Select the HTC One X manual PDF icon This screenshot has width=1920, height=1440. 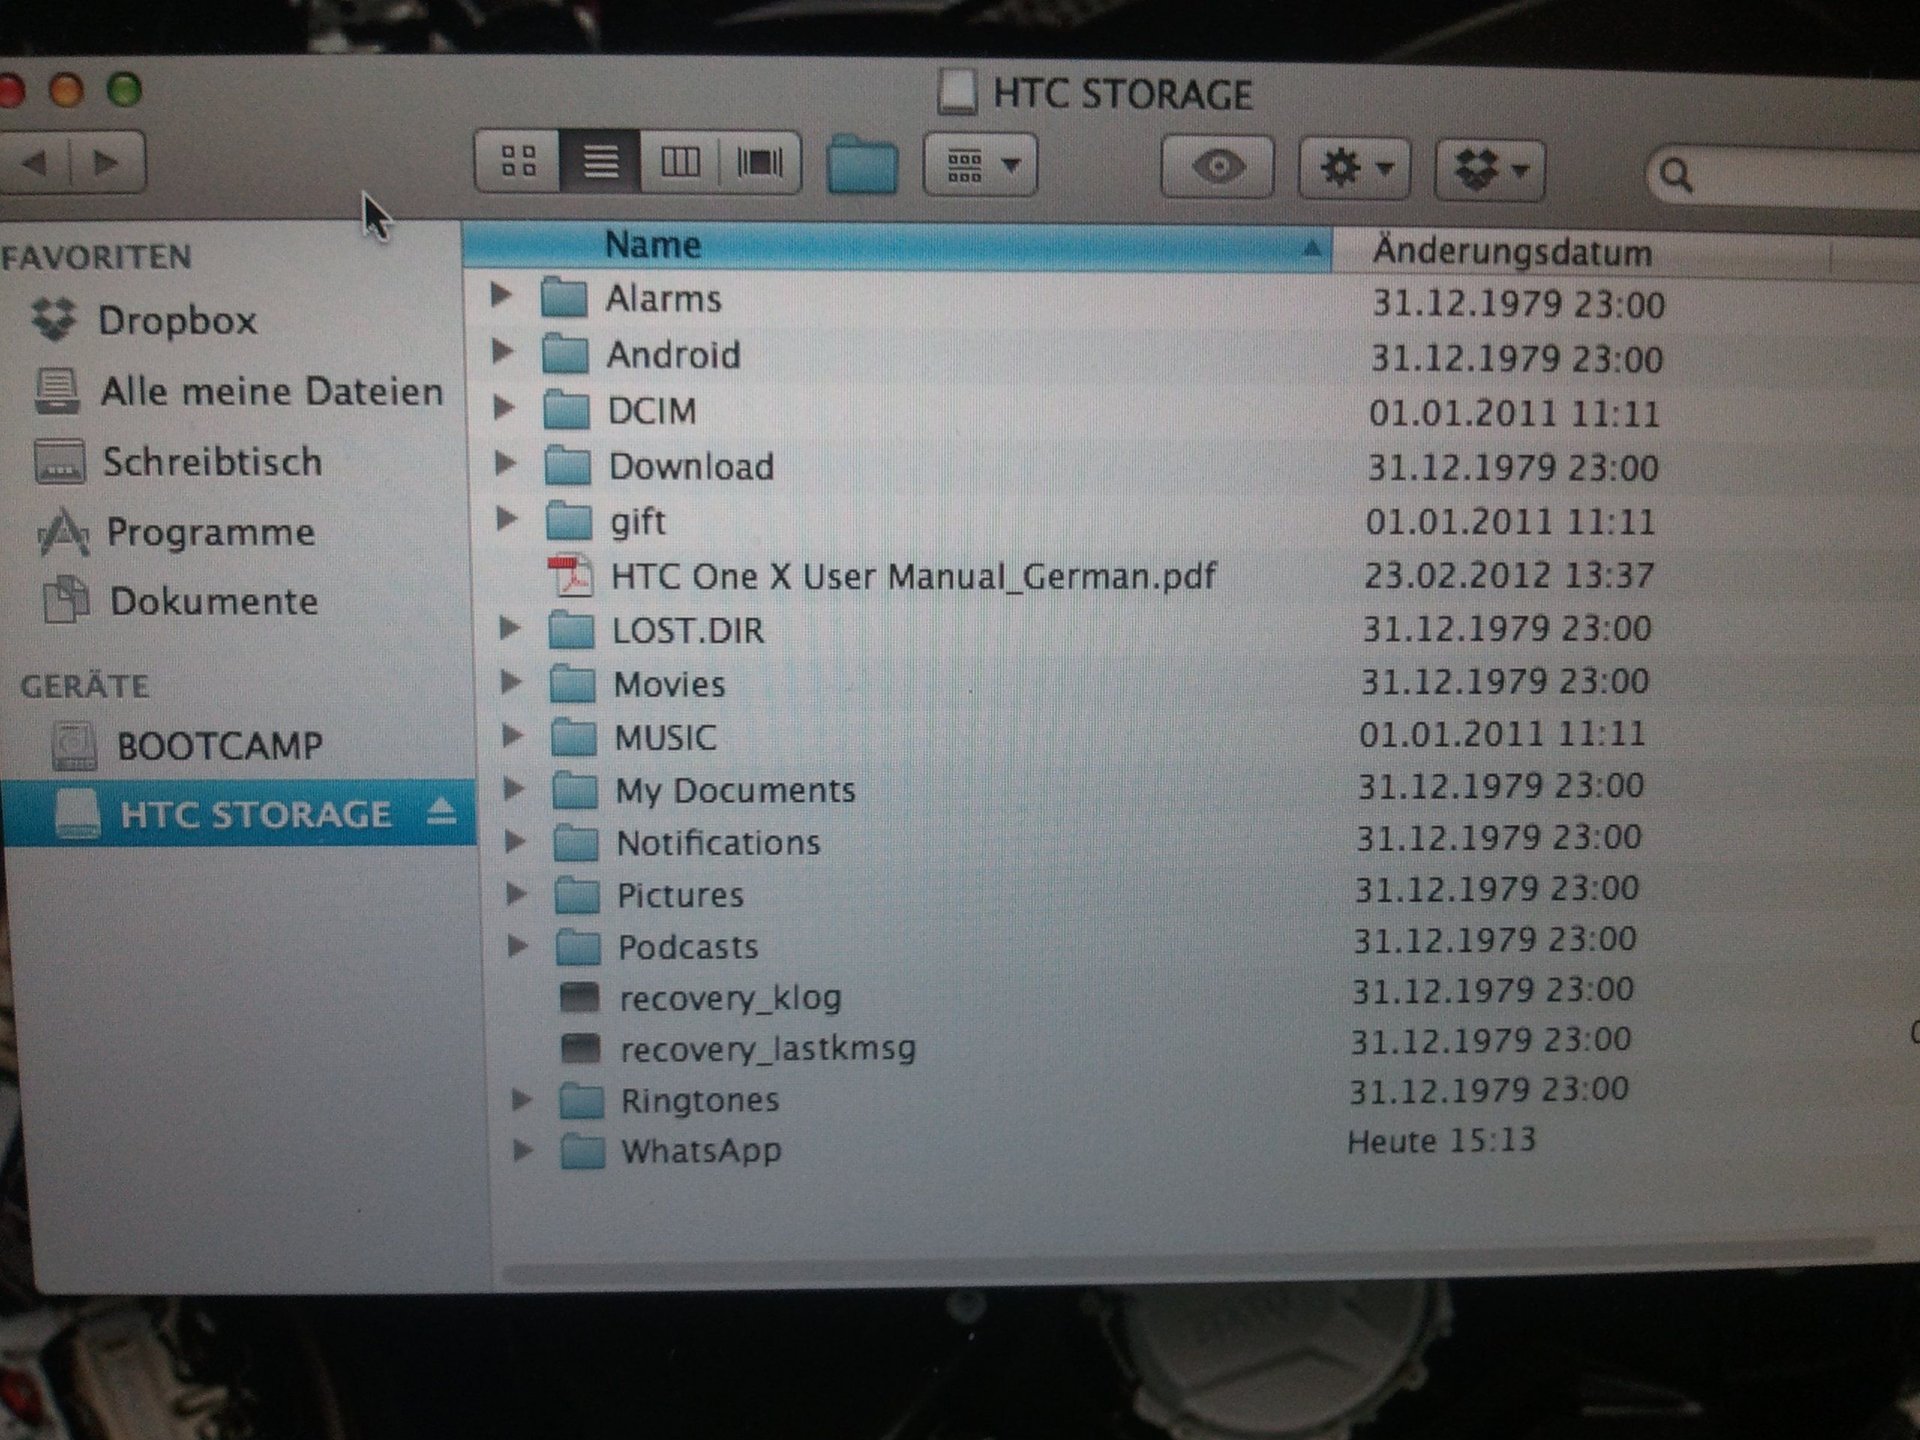571,576
